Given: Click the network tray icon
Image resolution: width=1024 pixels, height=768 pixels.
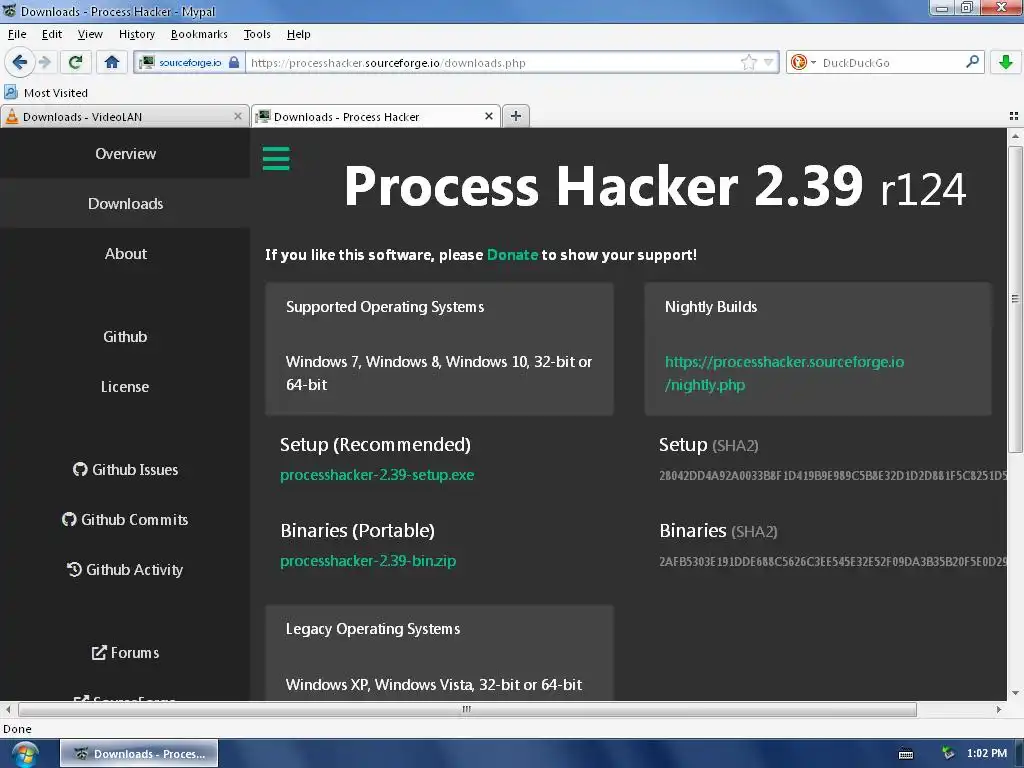Looking at the screenshot, I should [x=948, y=754].
